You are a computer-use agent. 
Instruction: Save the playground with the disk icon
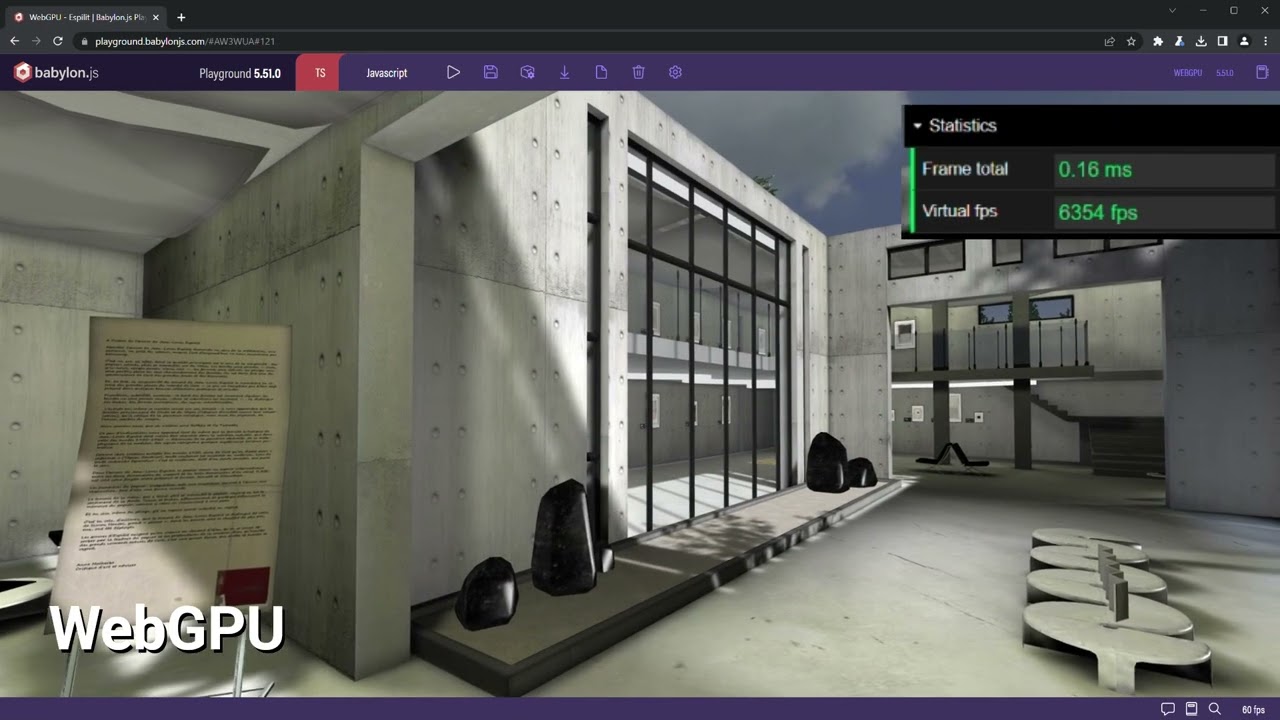[490, 73]
